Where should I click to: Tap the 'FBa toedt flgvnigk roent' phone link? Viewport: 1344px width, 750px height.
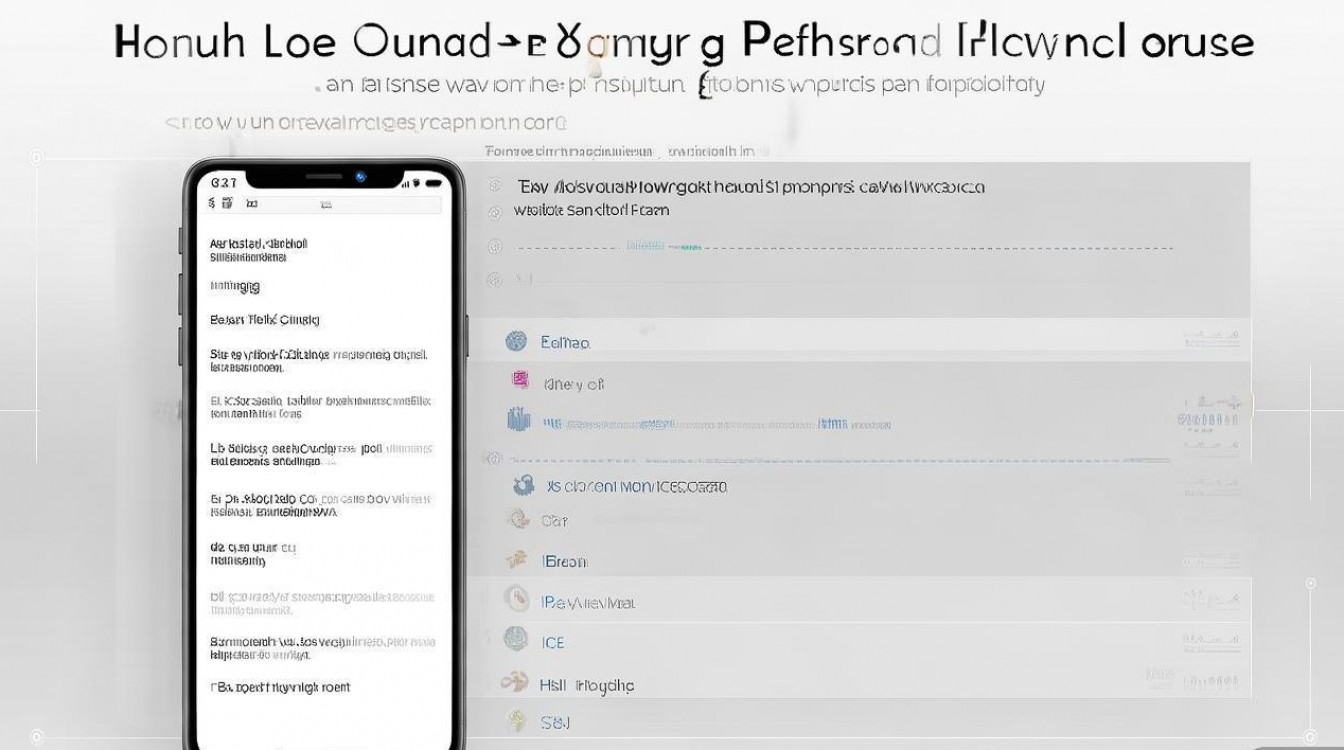[x=280, y=688]
